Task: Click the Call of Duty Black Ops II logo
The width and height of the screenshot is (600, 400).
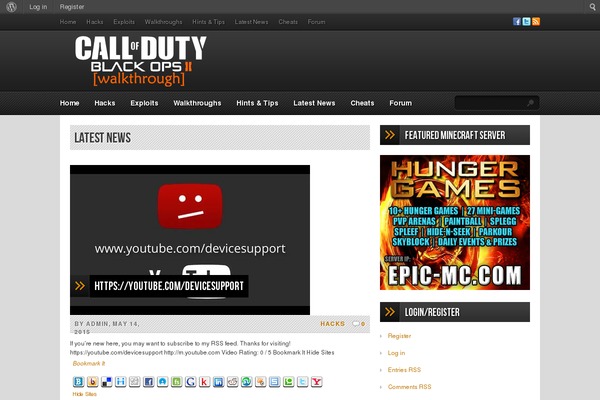Action: [x=140, y=61]
